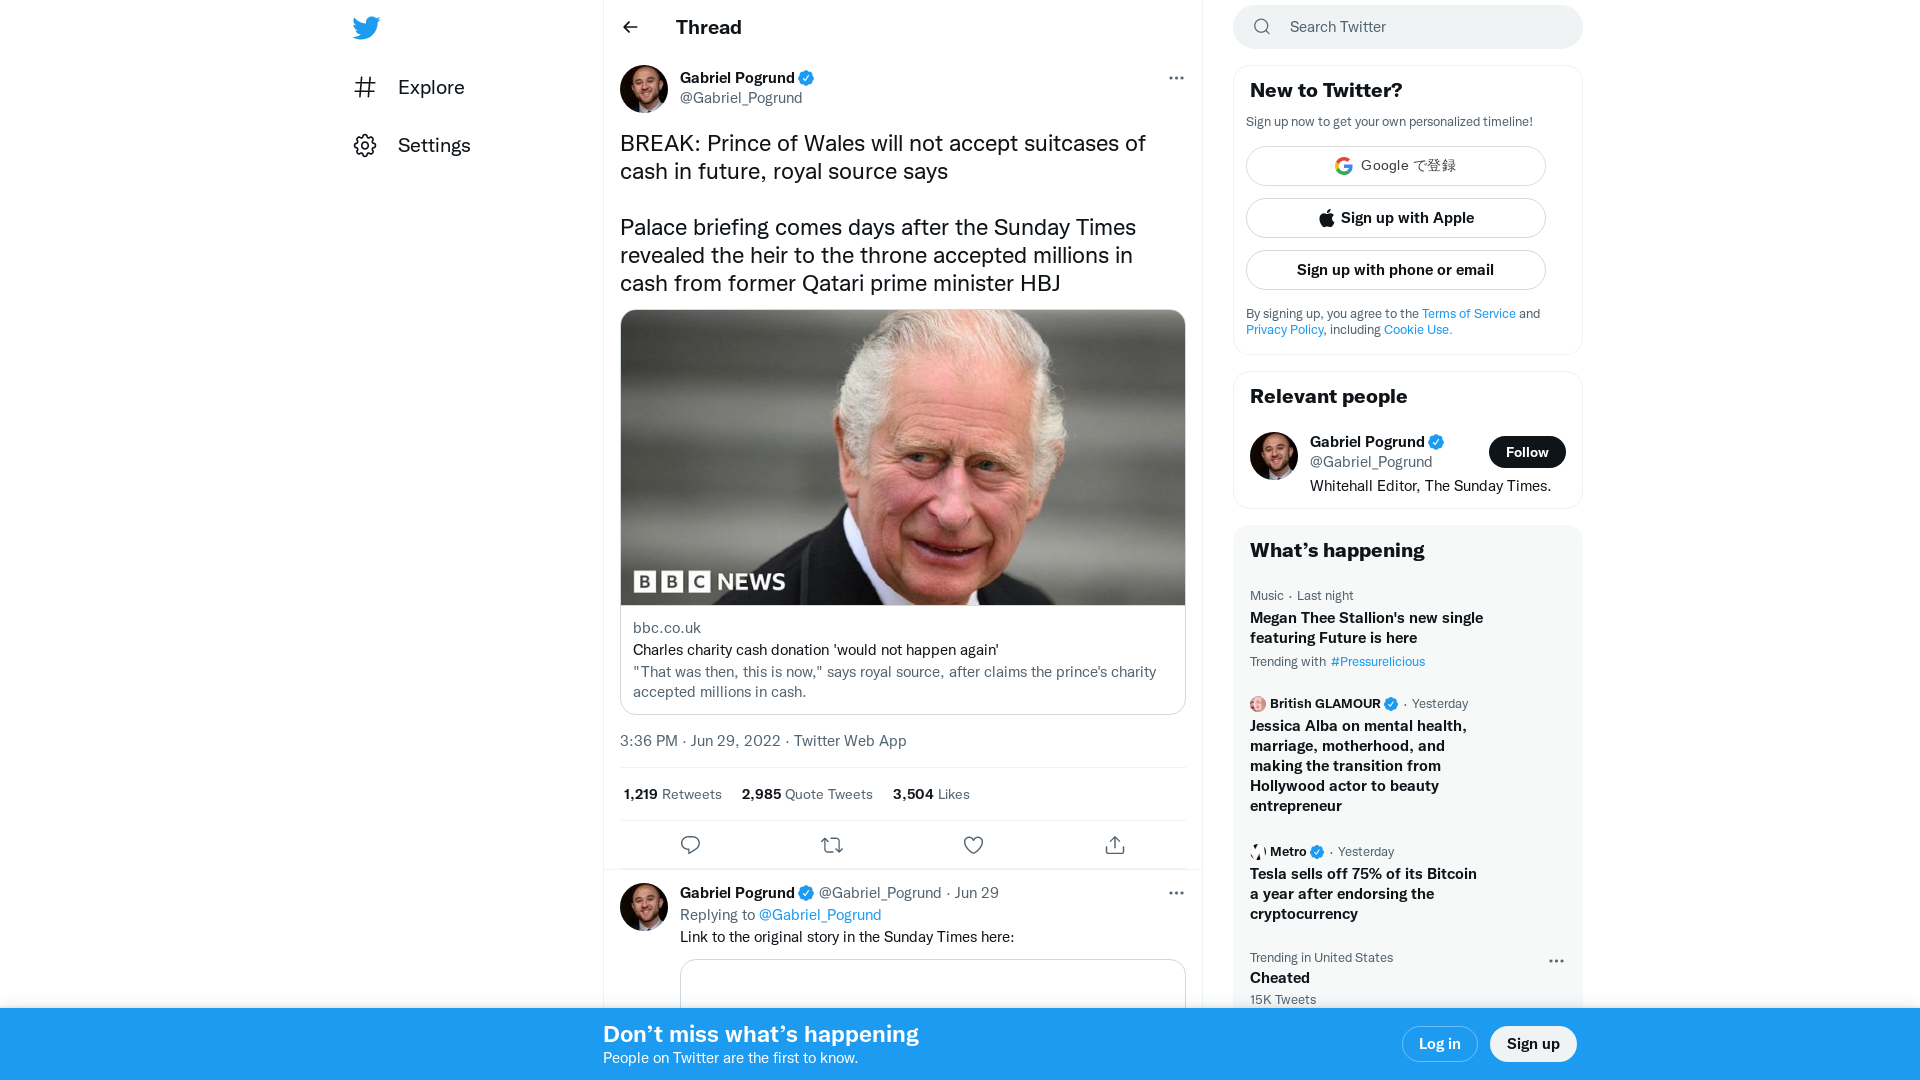Reply to the Prince of Wales tweet
The height and width of the screenshot is (1080, 1920).
pyautogui.click(x=690, y=845)
